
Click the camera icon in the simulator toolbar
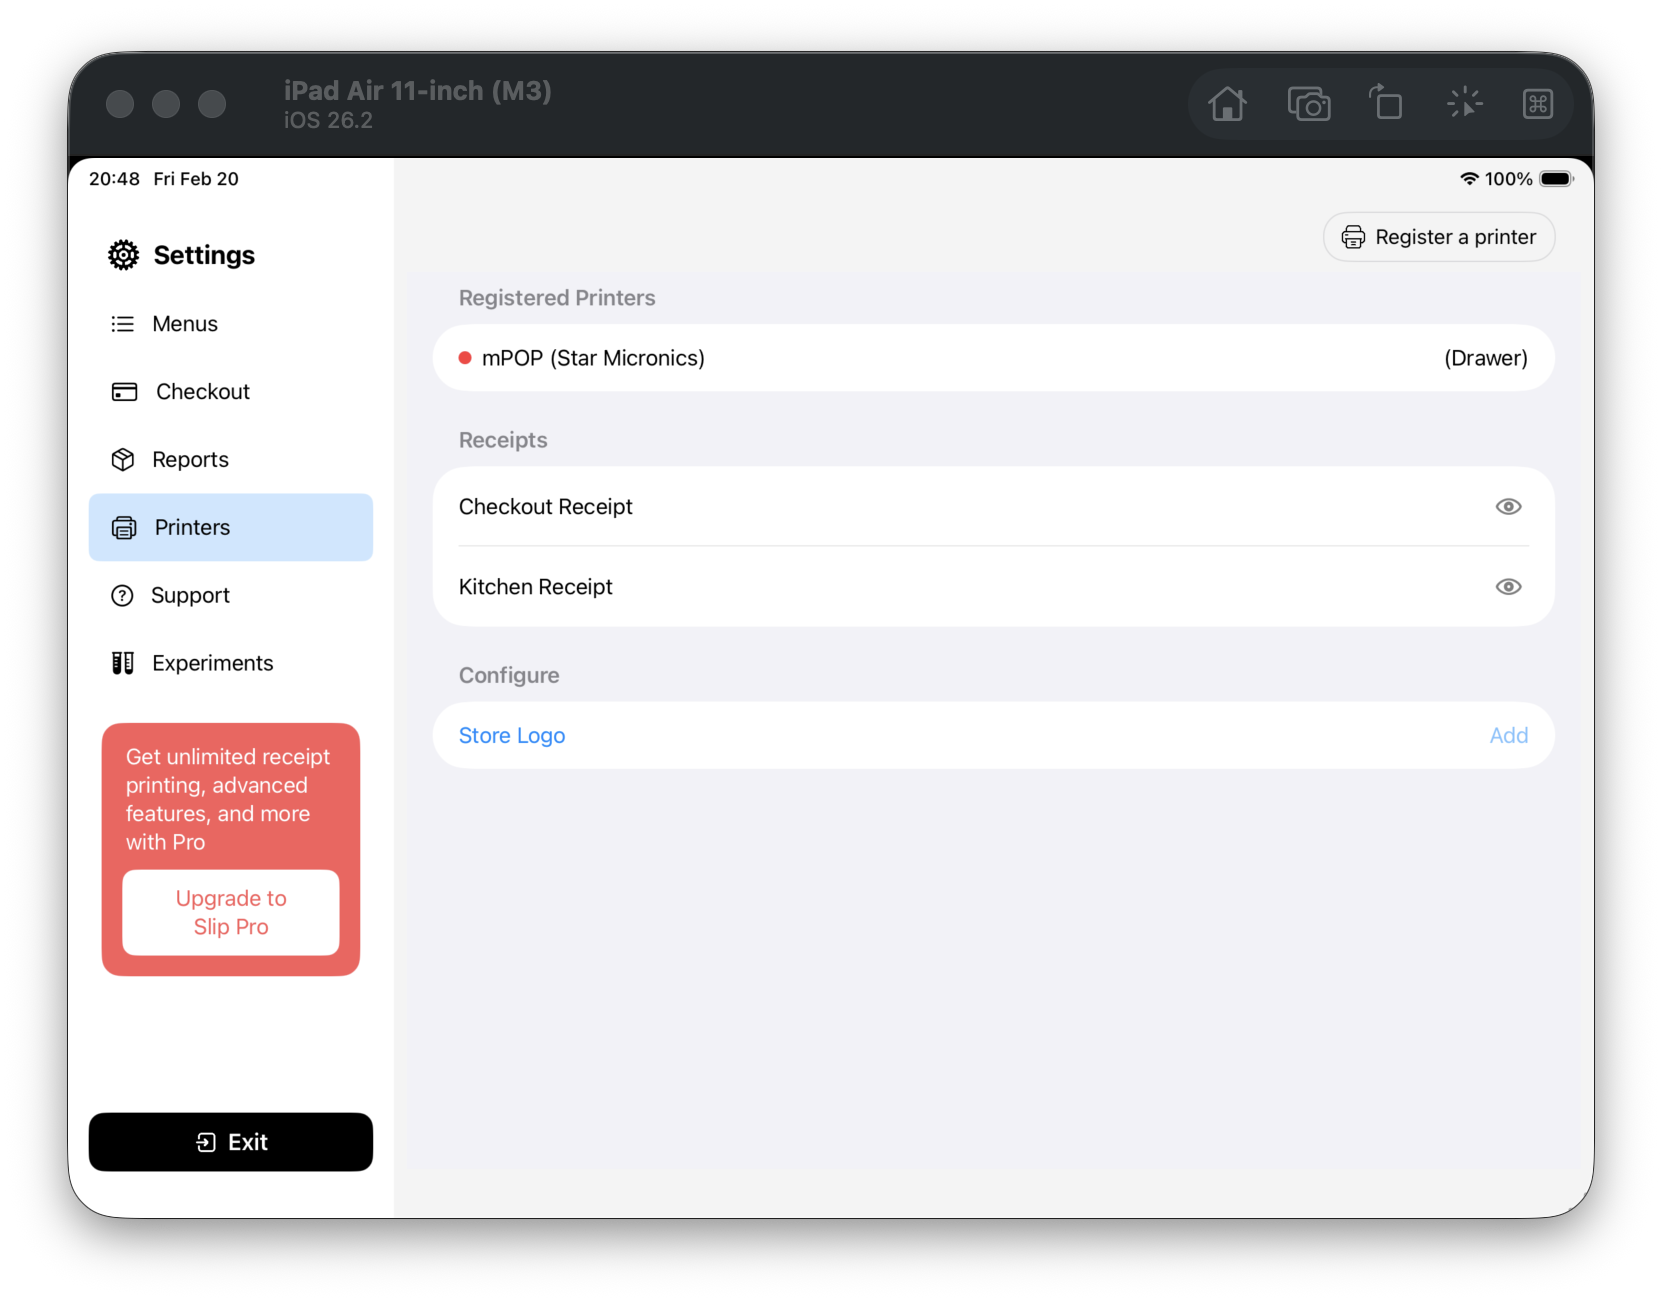tap(1309, 103)
